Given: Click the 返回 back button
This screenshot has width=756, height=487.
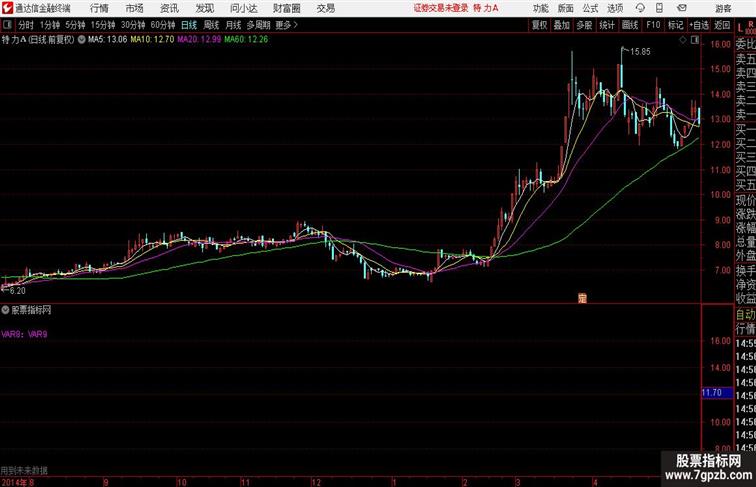Looking at the screenshot, I should pyautogui.click(x=722, y=25).
